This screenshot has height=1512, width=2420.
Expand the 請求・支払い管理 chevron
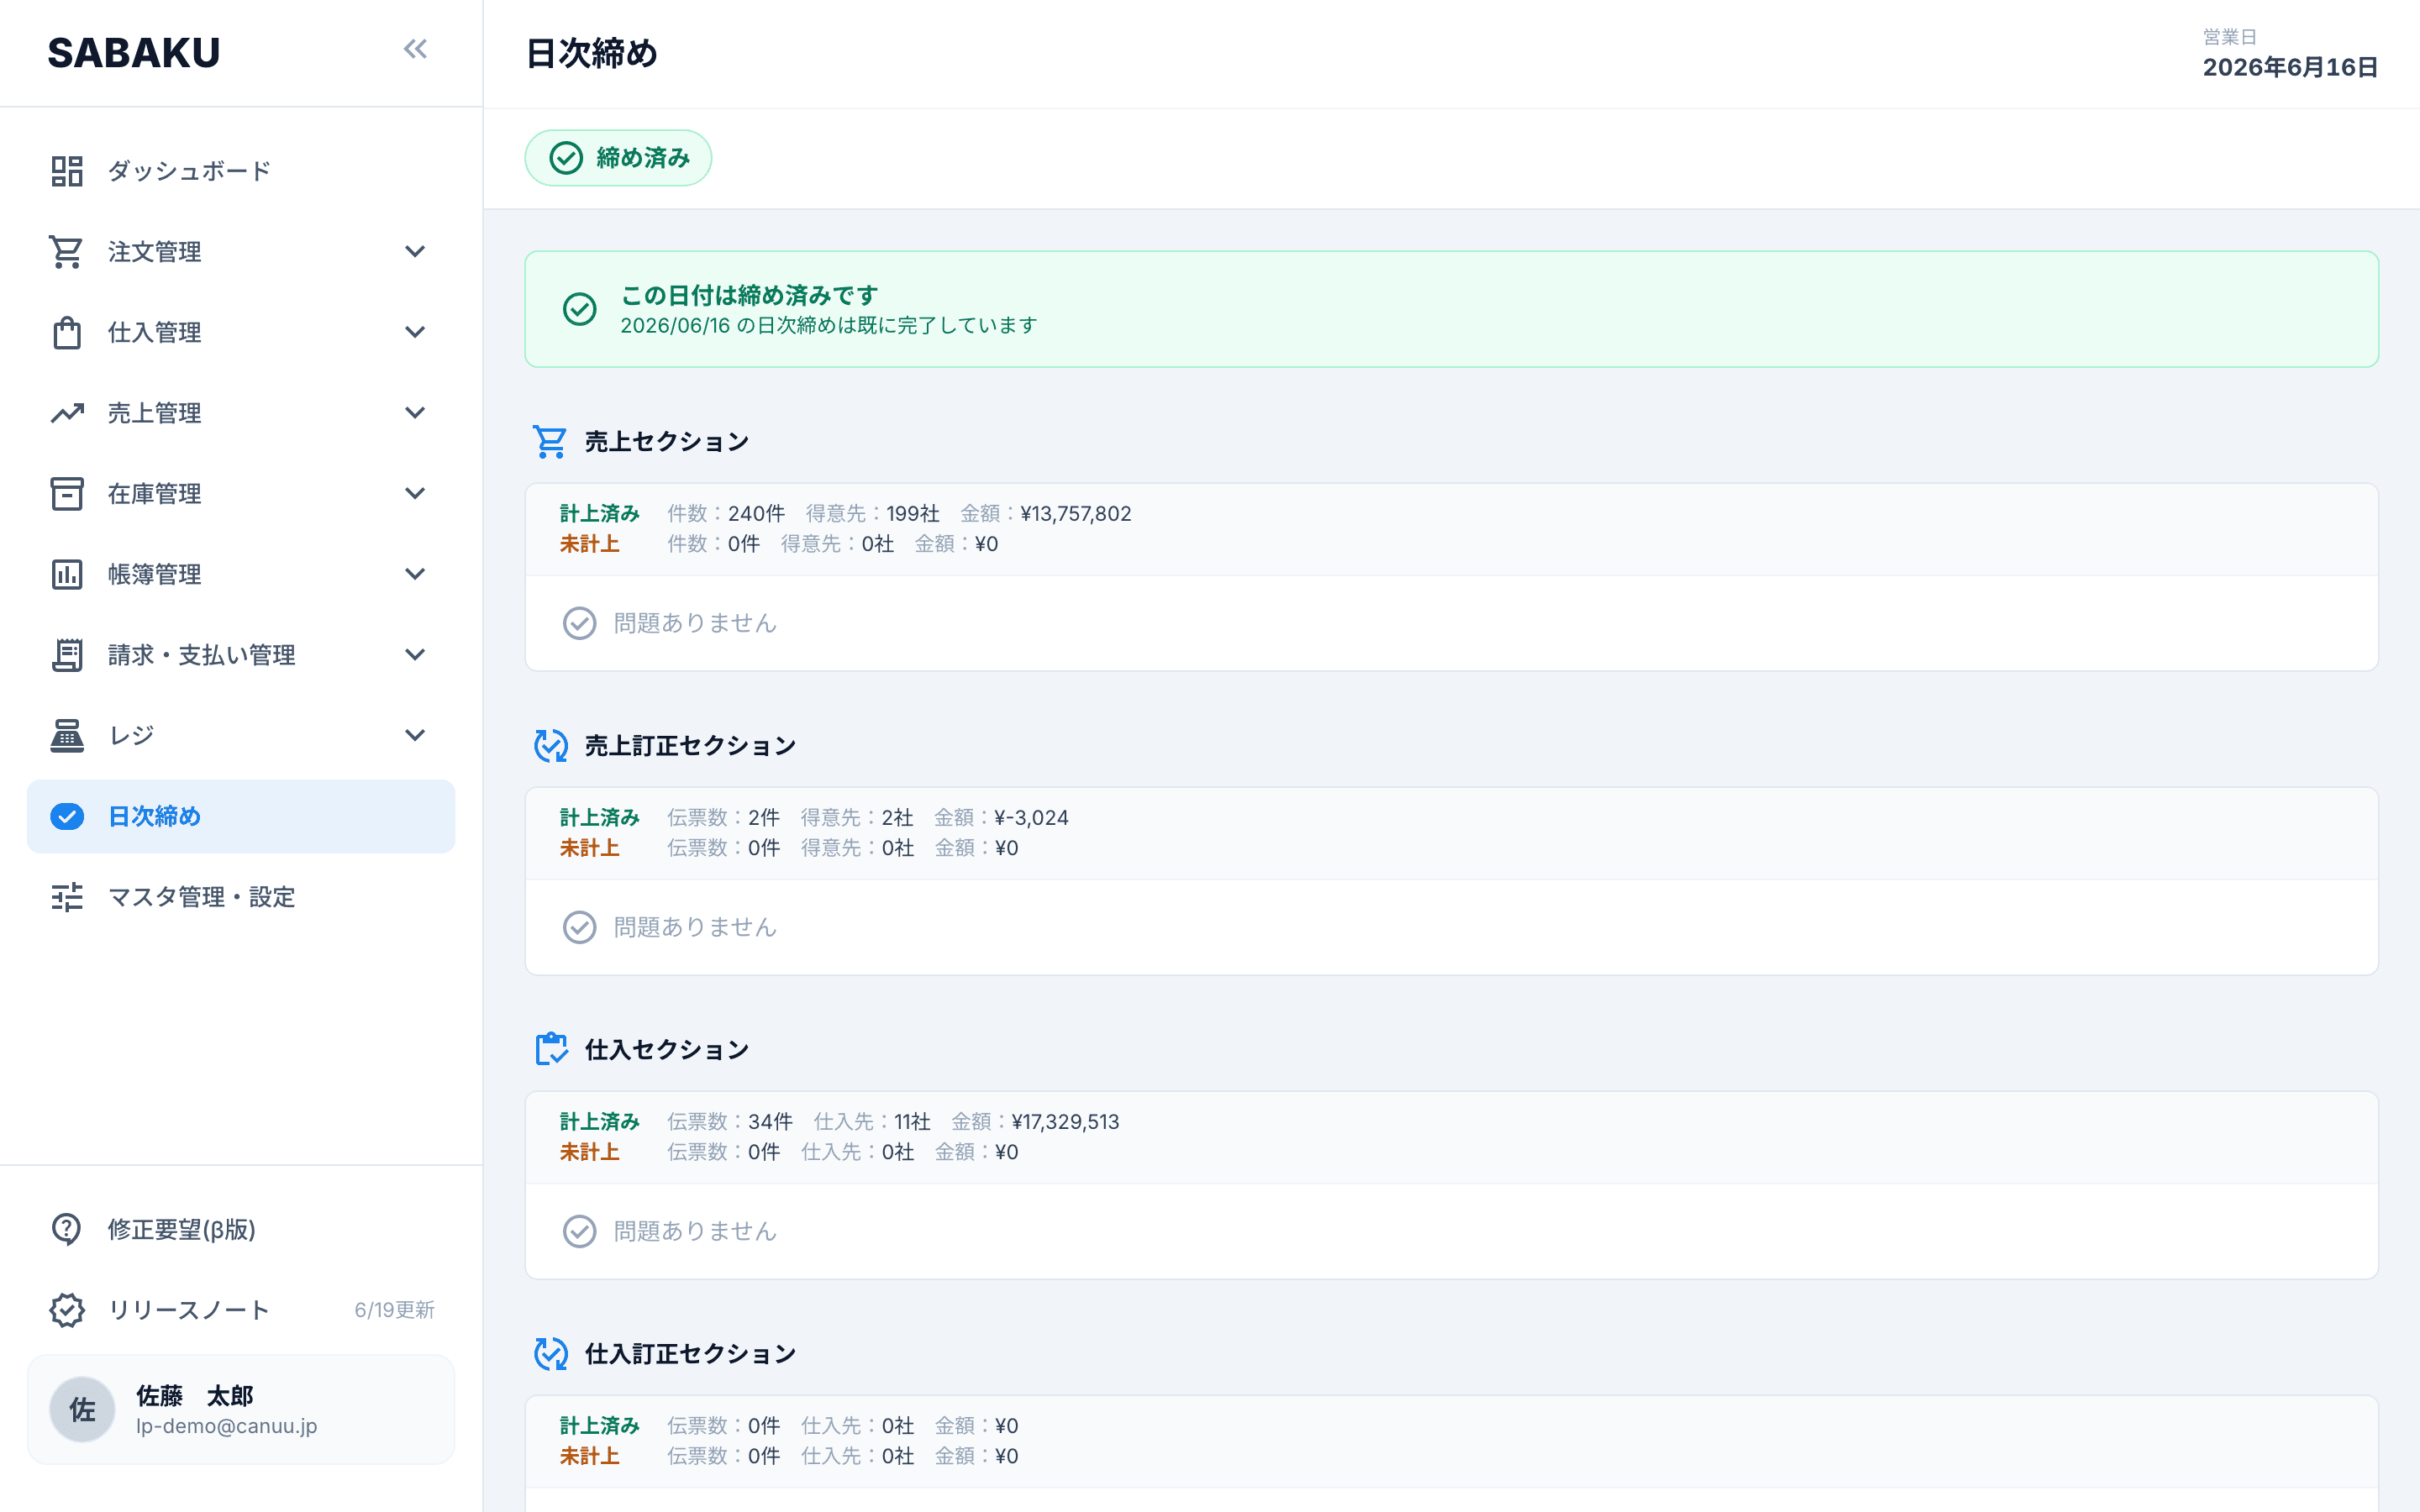pyautogui.click(x=415, y=655)
